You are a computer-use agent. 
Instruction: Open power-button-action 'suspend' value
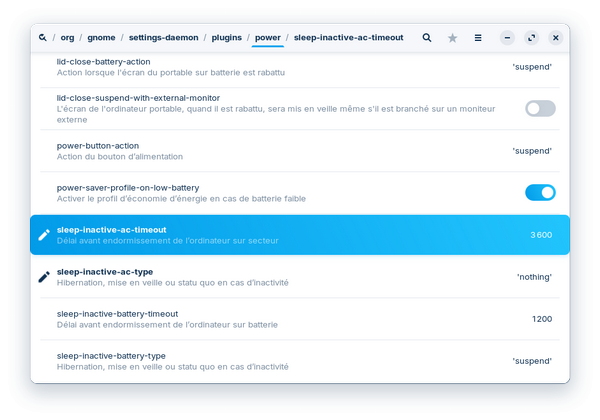tap(531, 151)
